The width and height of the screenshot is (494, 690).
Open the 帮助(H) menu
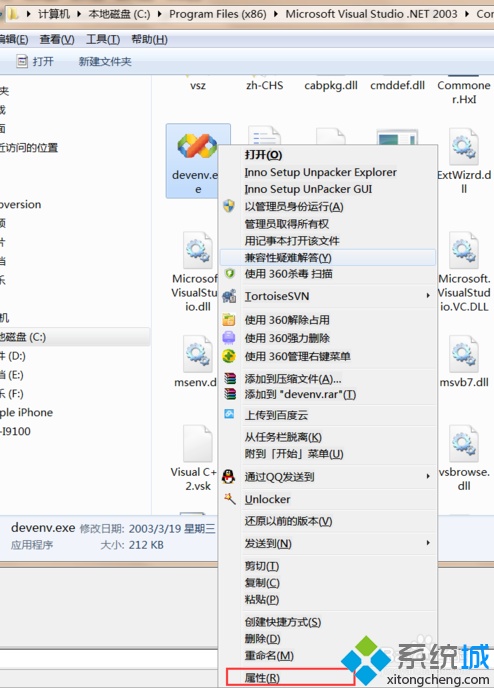point(149,40)
